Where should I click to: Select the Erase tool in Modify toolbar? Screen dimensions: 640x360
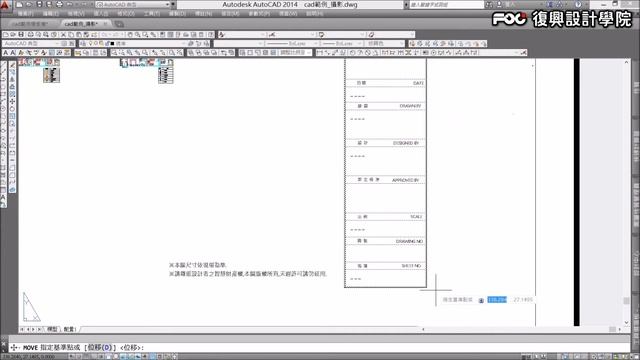(x=12, y=64)
